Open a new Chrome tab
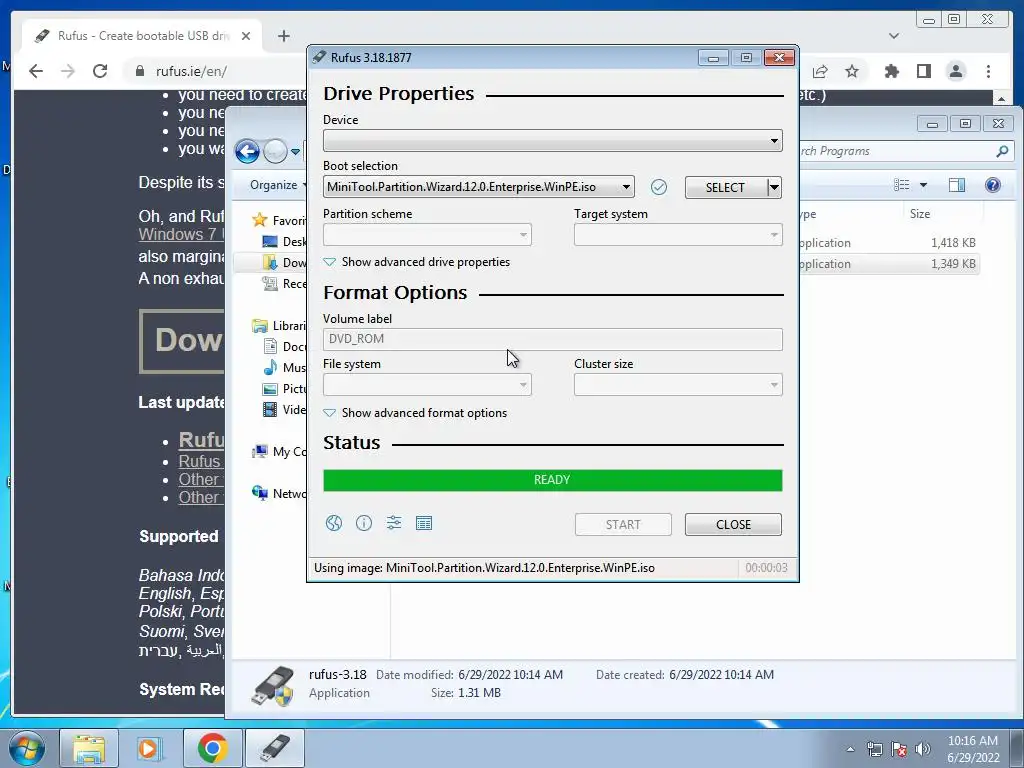The height and width of the screenshot is (768, 1024). click(x=283, y=36)
